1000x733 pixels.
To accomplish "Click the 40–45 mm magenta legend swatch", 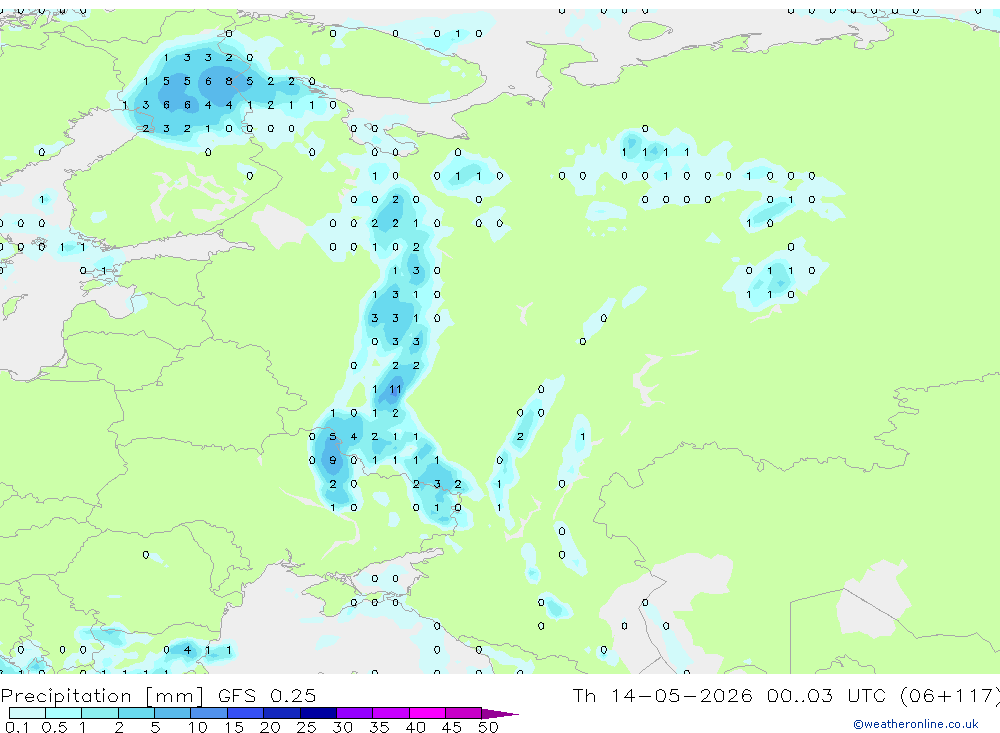I will [427, 713].
